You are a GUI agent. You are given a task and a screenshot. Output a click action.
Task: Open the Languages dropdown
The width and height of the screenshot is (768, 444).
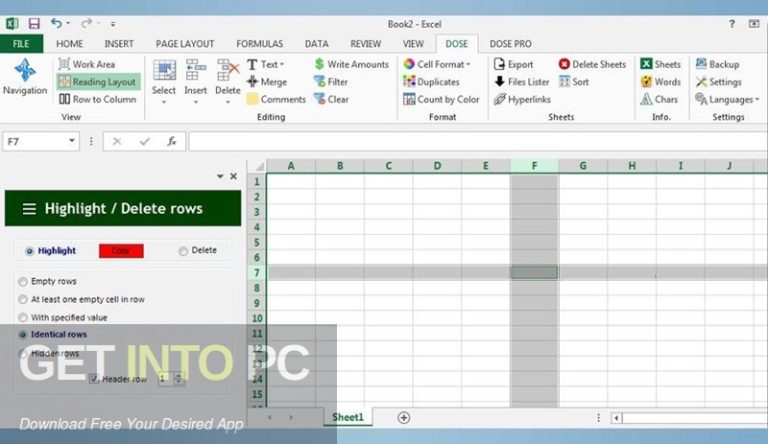pyautogui.click(x=727, y=99)
